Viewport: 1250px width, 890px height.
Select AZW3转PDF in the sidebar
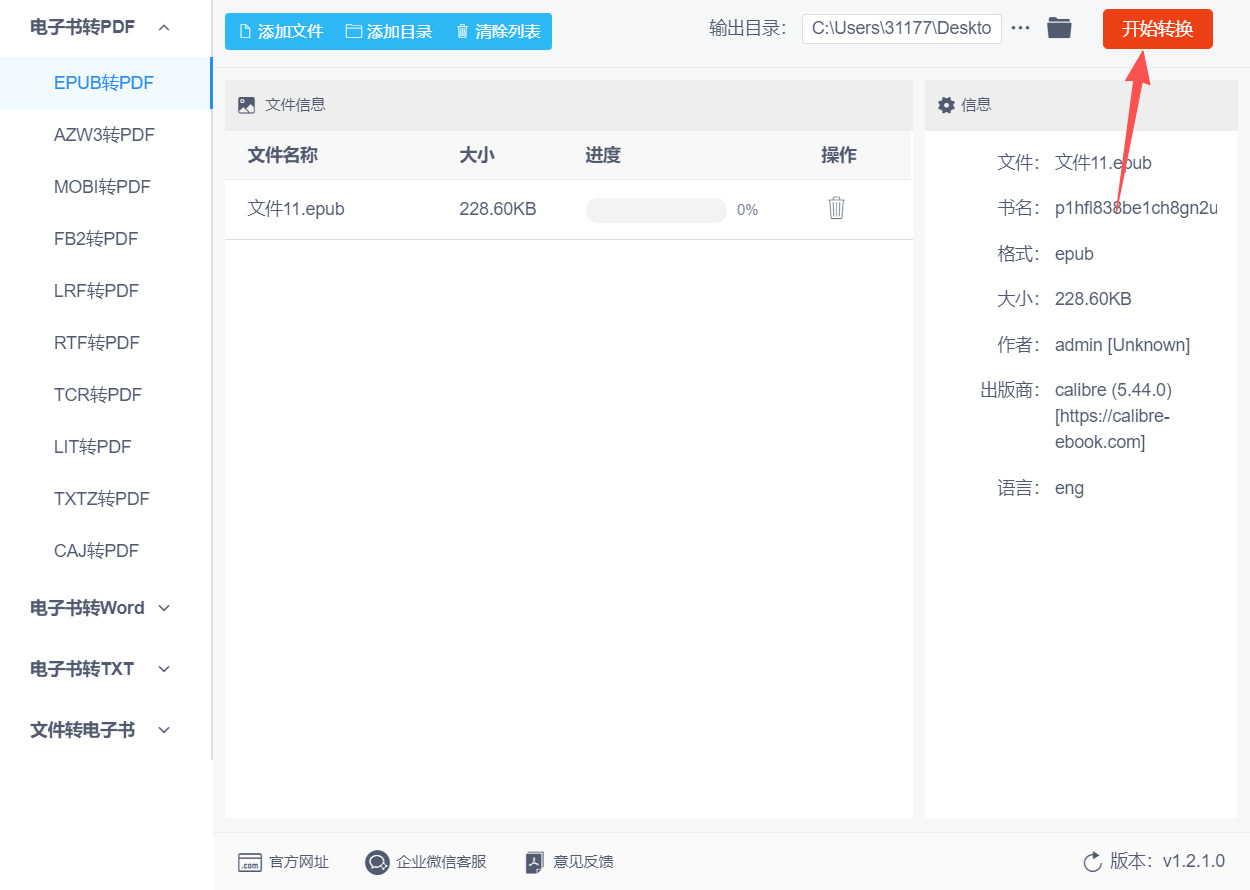(x=105, y=135)
